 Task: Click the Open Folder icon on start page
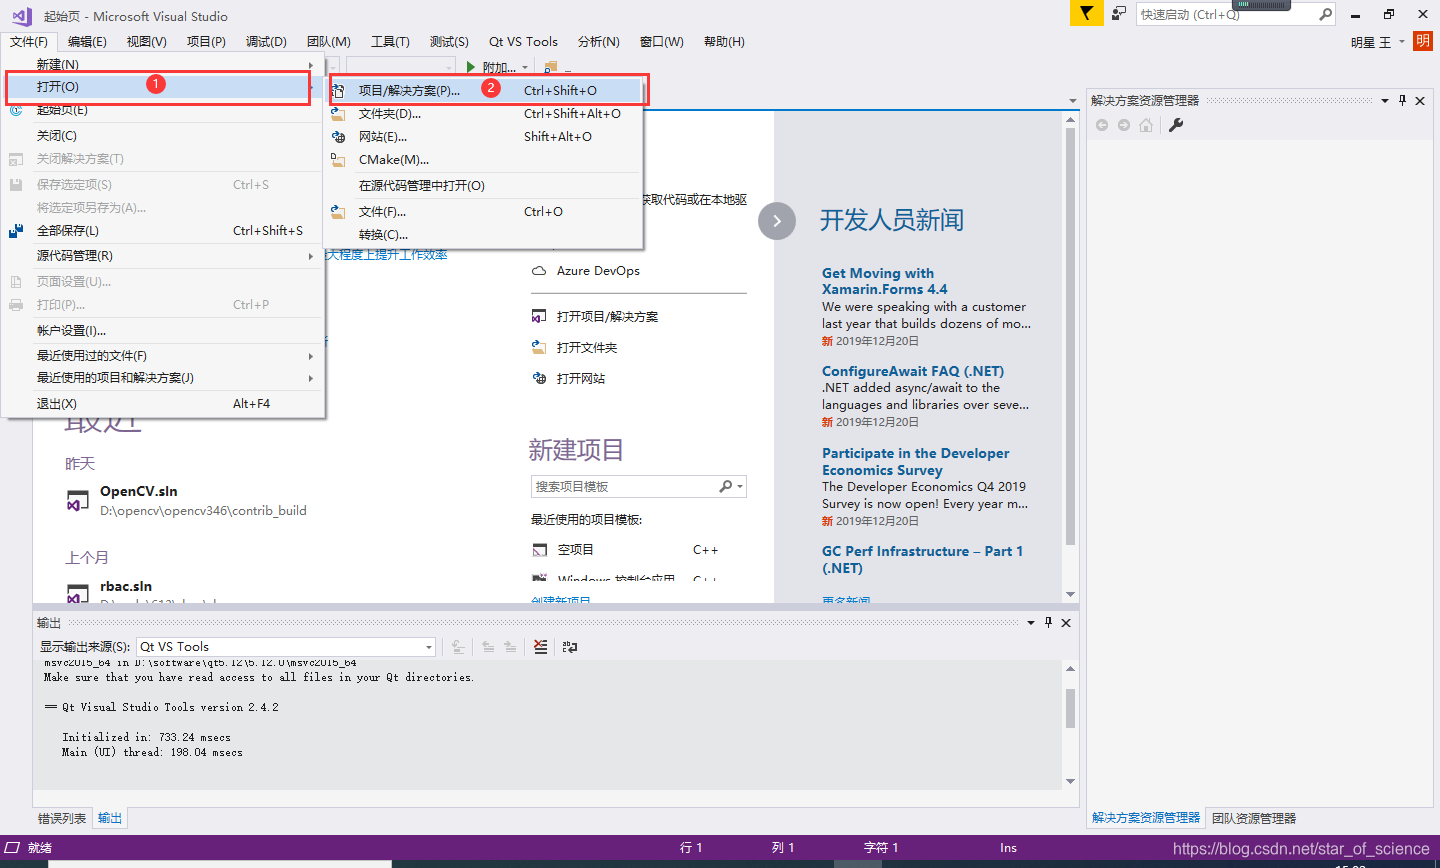coord(539,348)
